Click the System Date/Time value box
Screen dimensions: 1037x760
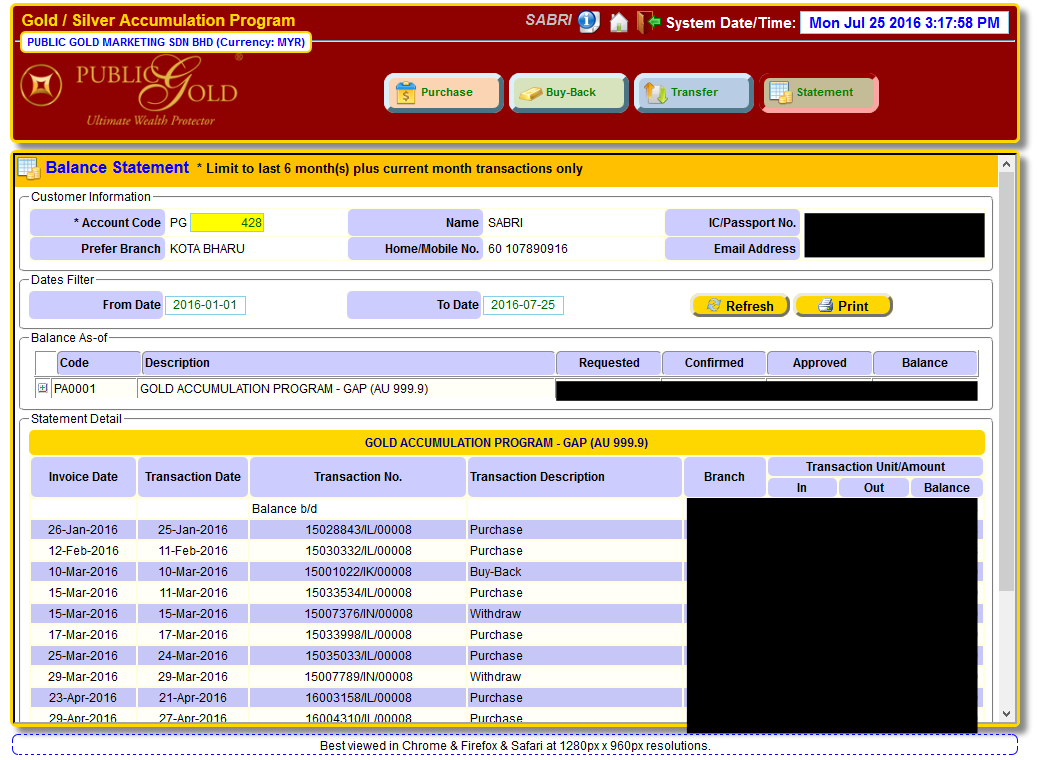(x=903, y=22)
